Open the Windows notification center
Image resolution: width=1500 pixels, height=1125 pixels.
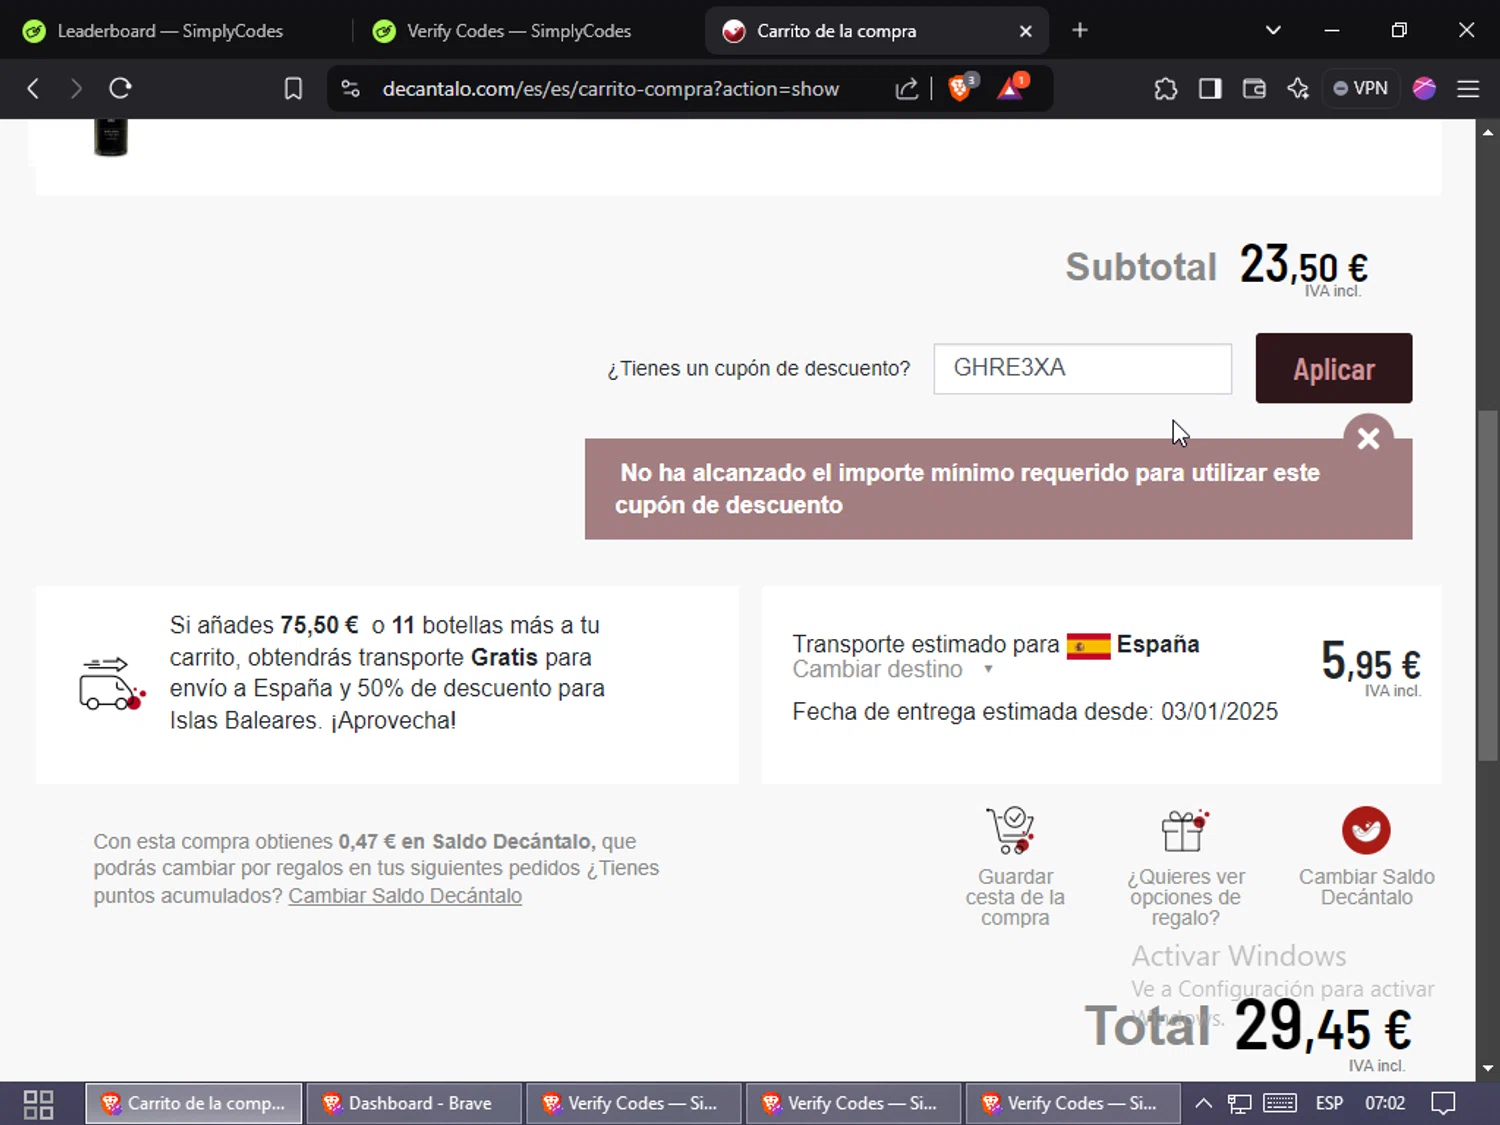coord(1443,1104)
